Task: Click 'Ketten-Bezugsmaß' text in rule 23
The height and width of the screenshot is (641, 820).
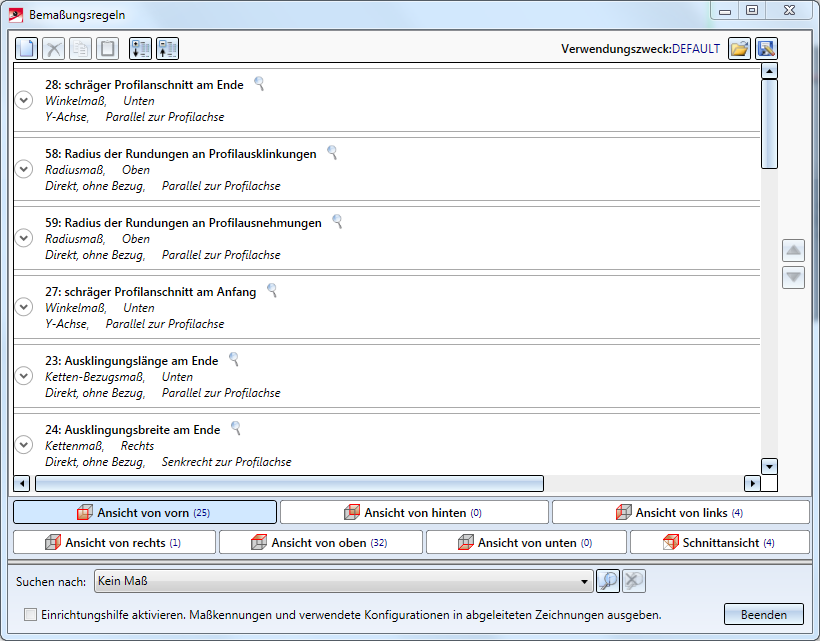Action: [95, 377]
